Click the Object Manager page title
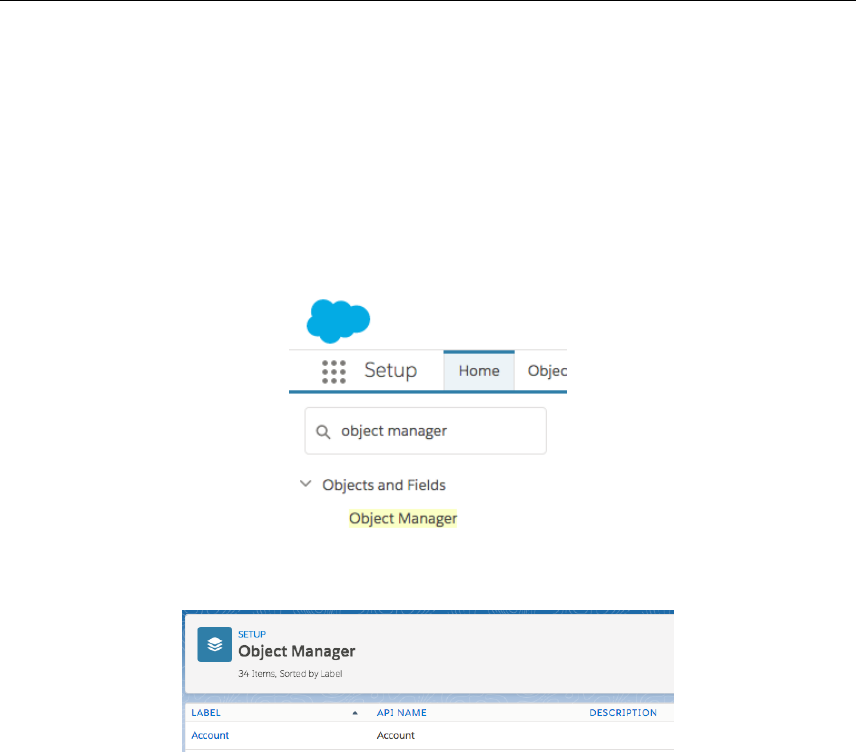 tap(296, 651)
